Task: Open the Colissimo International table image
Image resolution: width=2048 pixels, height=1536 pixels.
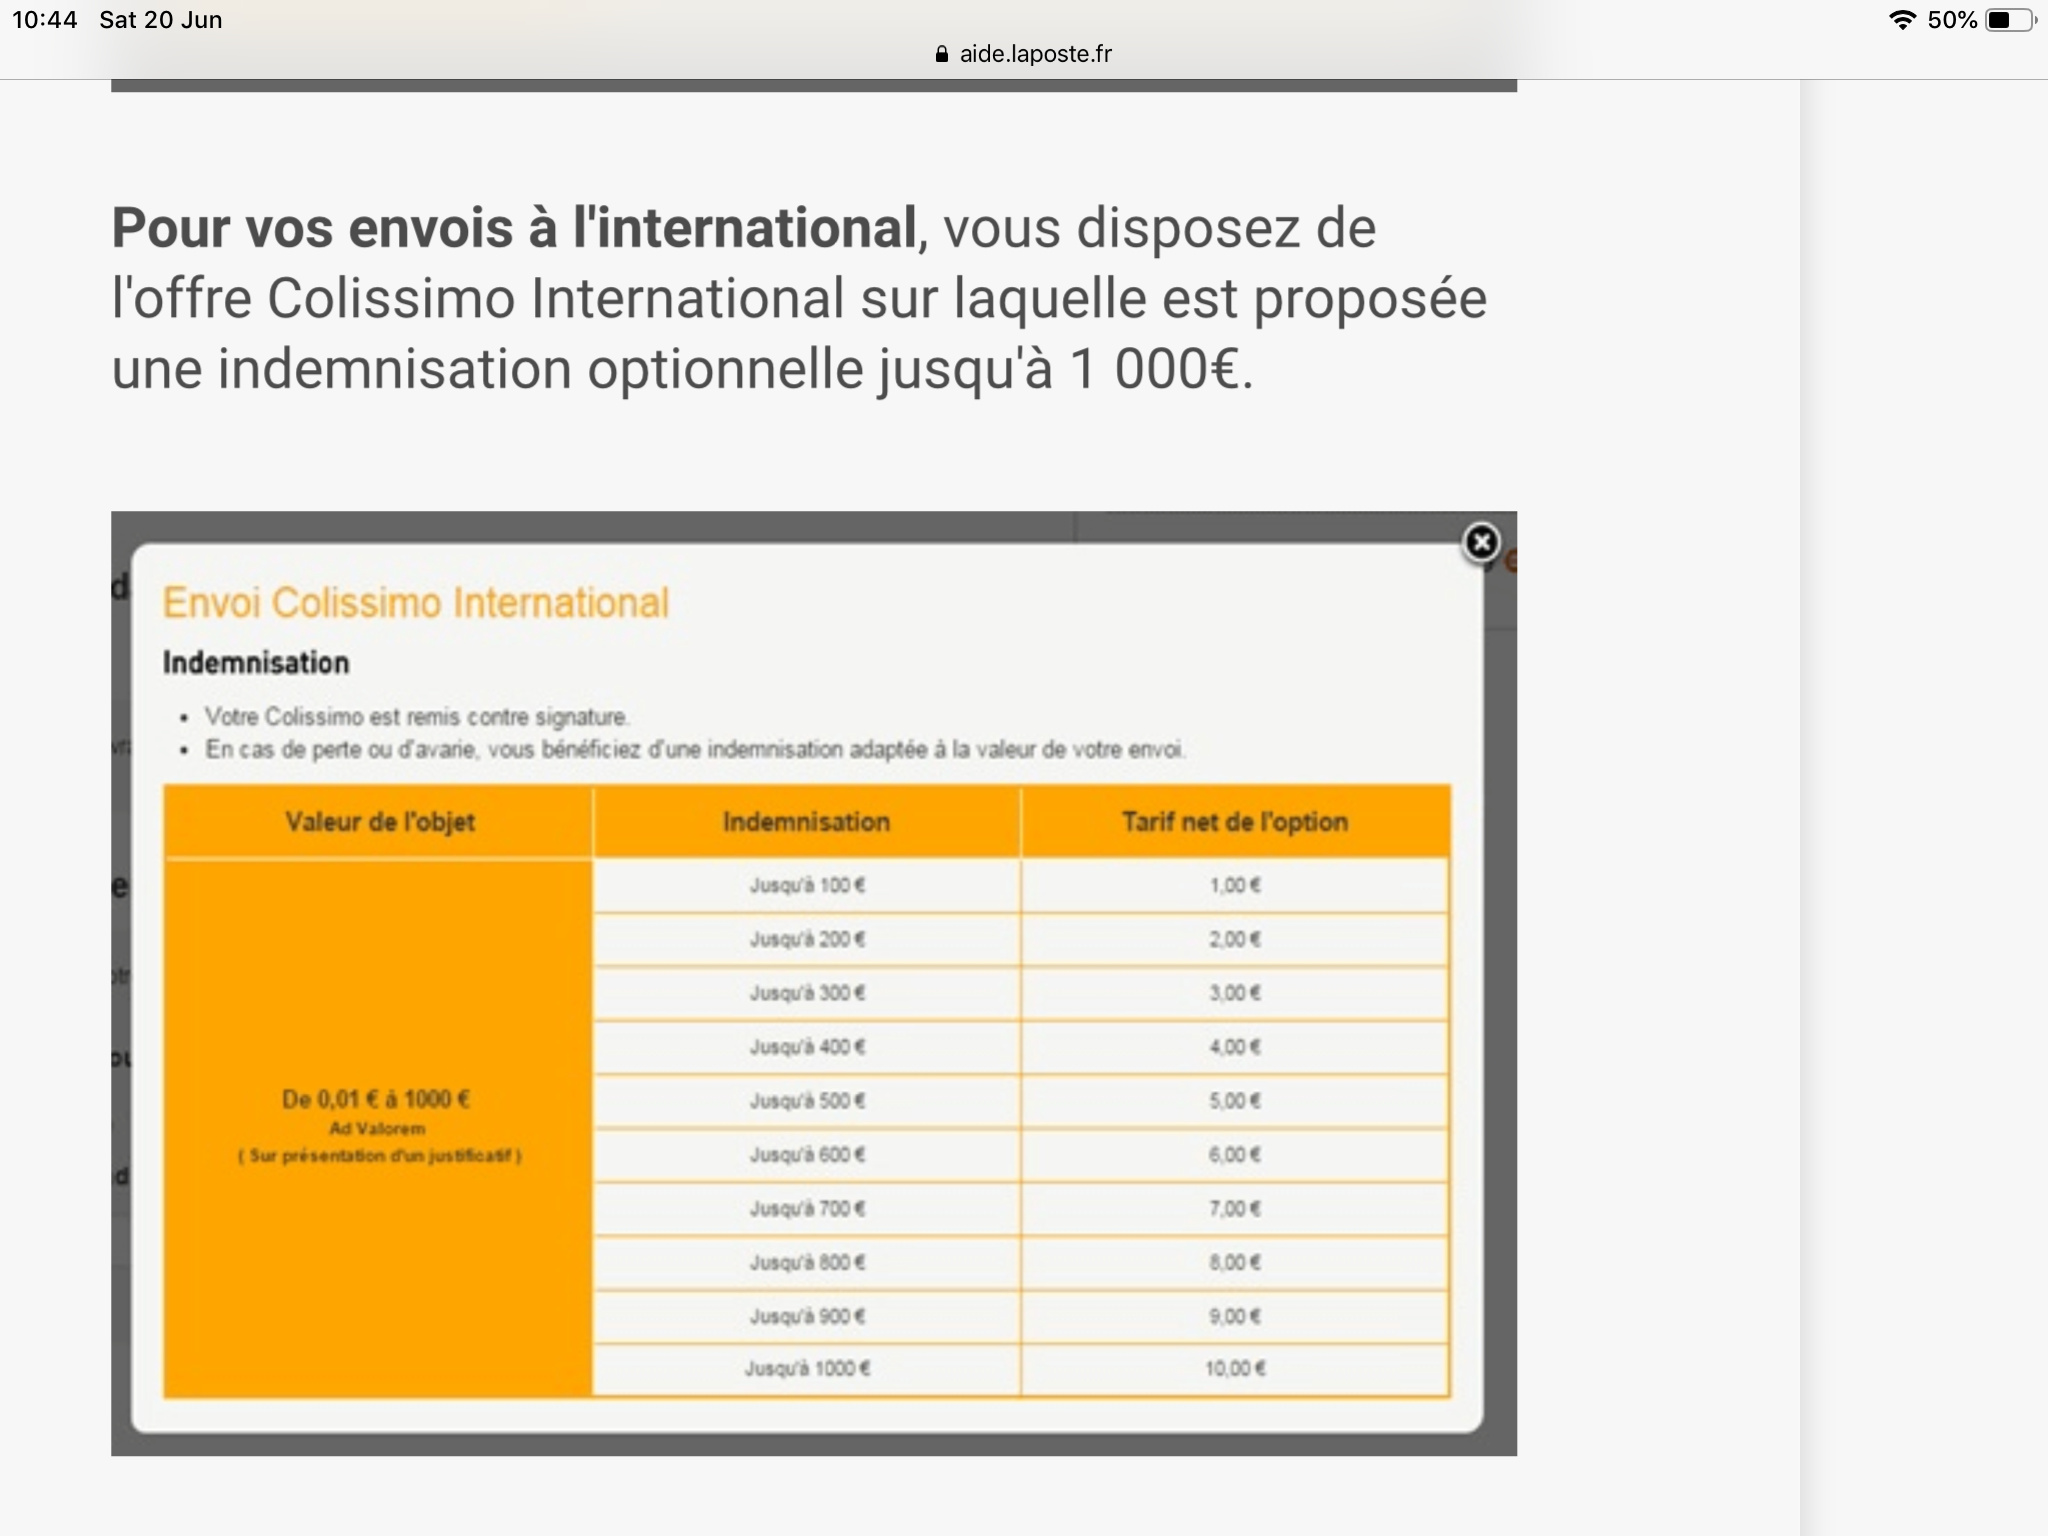Action: pos(814,983)
